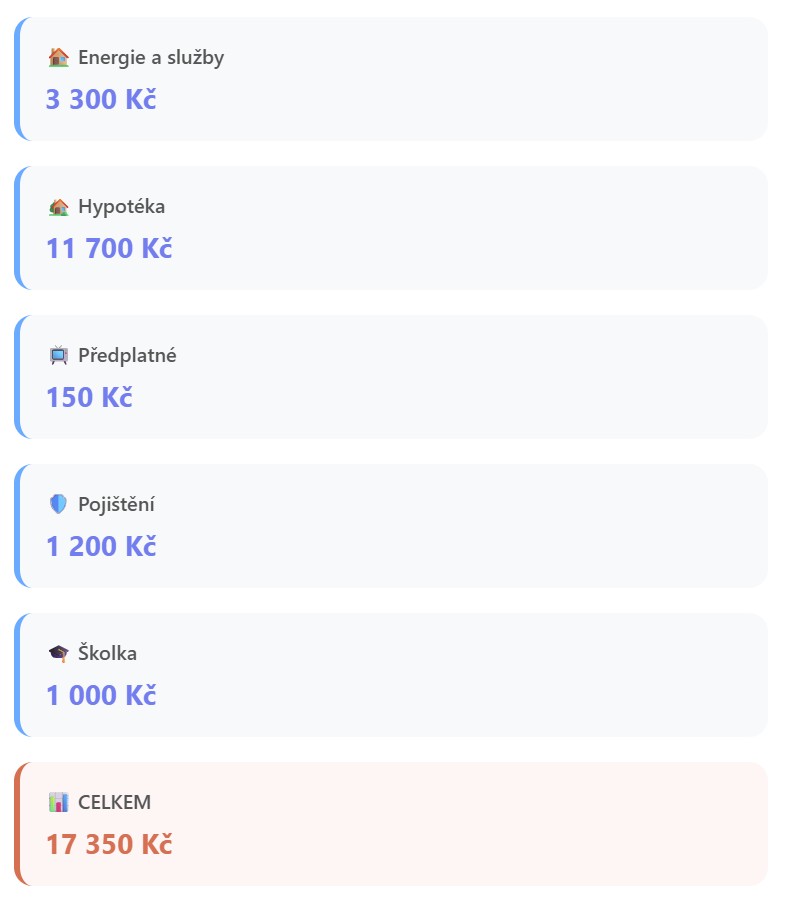805x898 pixels.
Task: Select the Hypotéka label text
Action: point(122,207)
